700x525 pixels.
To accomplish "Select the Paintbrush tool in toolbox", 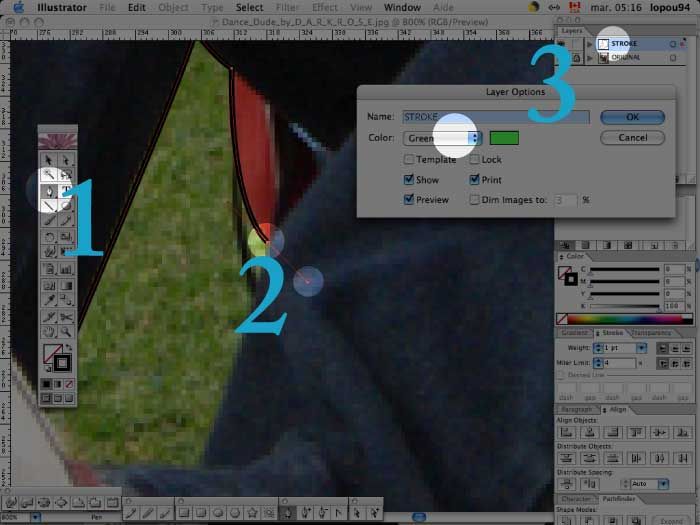I will (x=49, y=221).
